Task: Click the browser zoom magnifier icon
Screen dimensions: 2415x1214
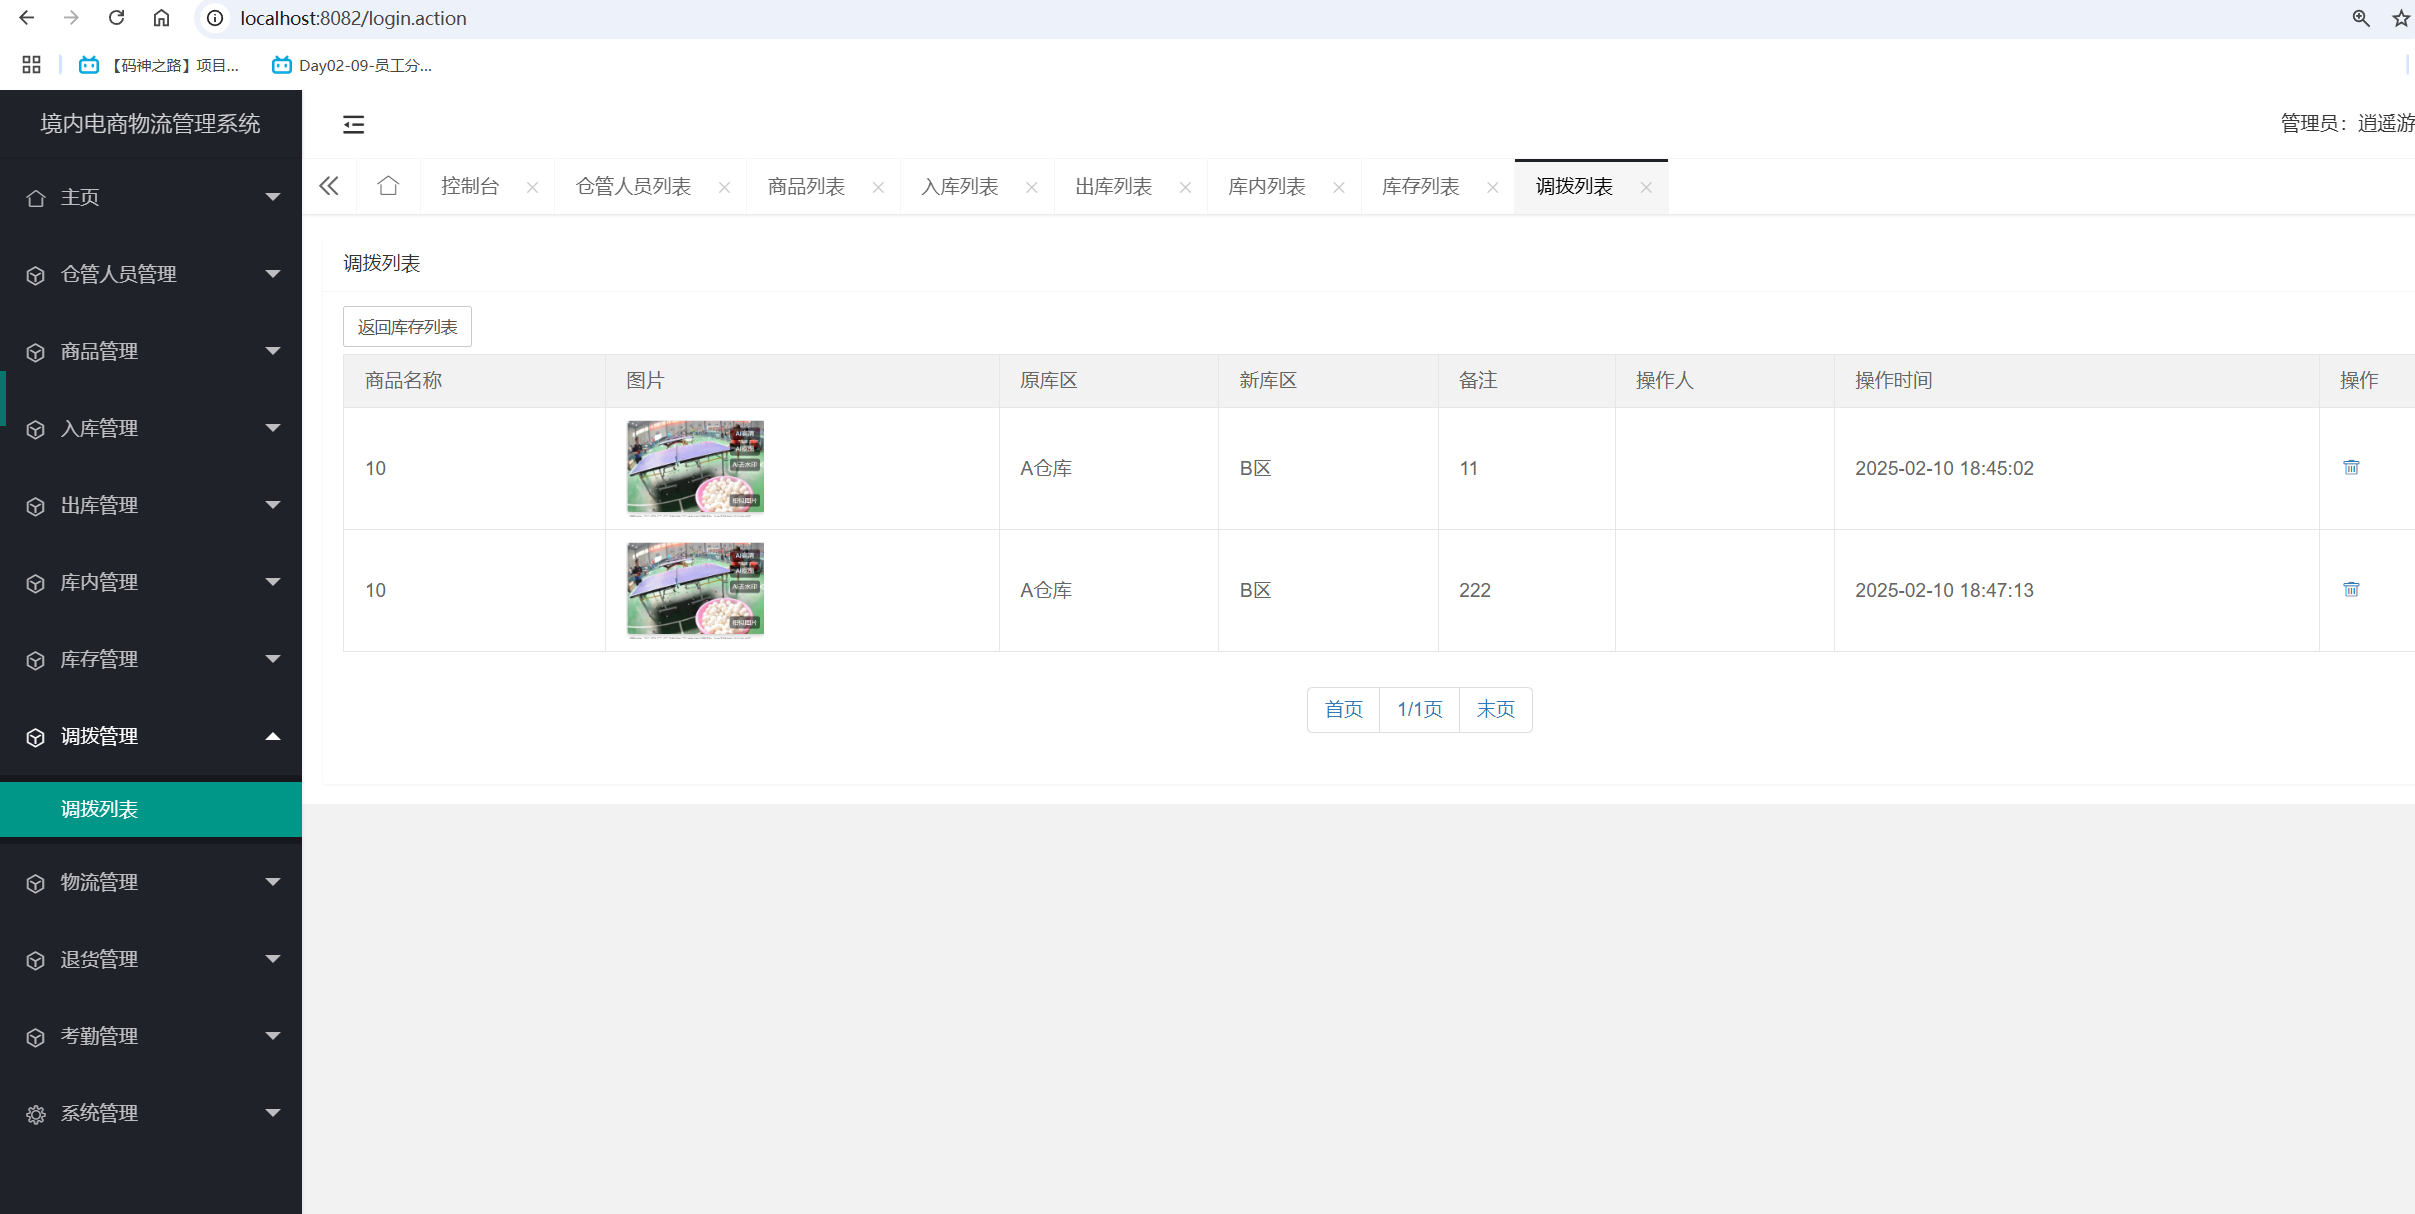Action: 2361,18
